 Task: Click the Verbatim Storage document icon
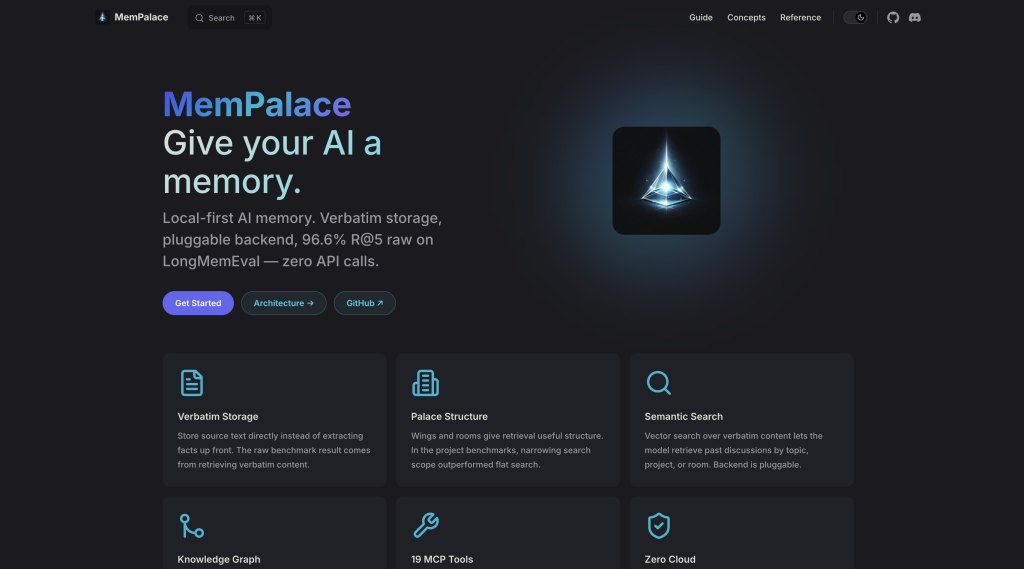coord(191,383)
